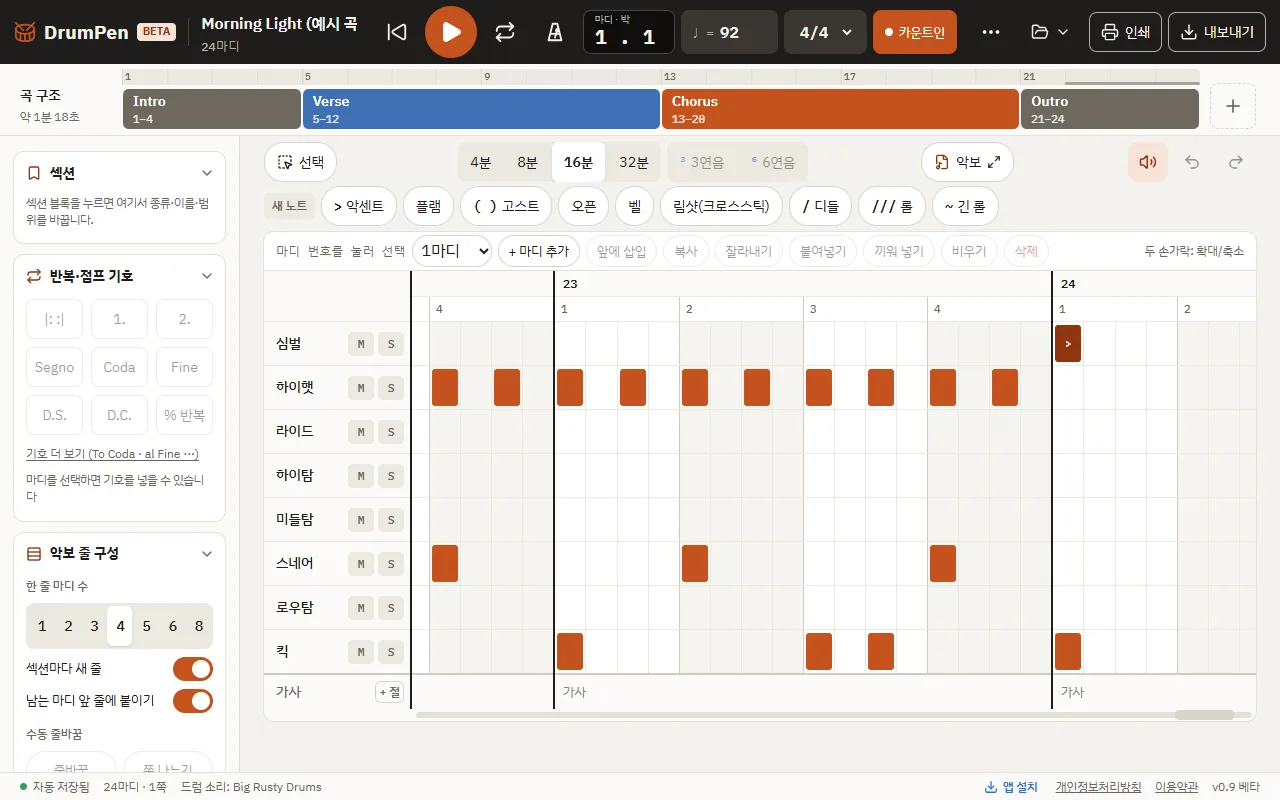This screenshot has width=1280, height=800.
Task: Toggle loop playback icon
Action: [x=505, y=32]
